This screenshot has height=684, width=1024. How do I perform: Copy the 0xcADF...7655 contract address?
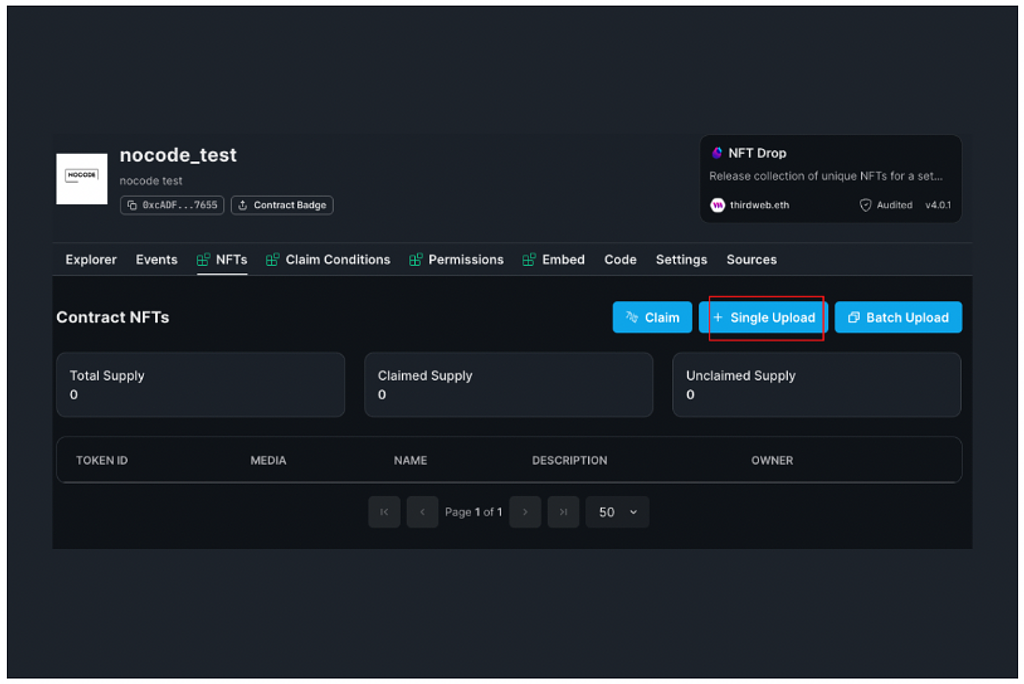point(172,205)
